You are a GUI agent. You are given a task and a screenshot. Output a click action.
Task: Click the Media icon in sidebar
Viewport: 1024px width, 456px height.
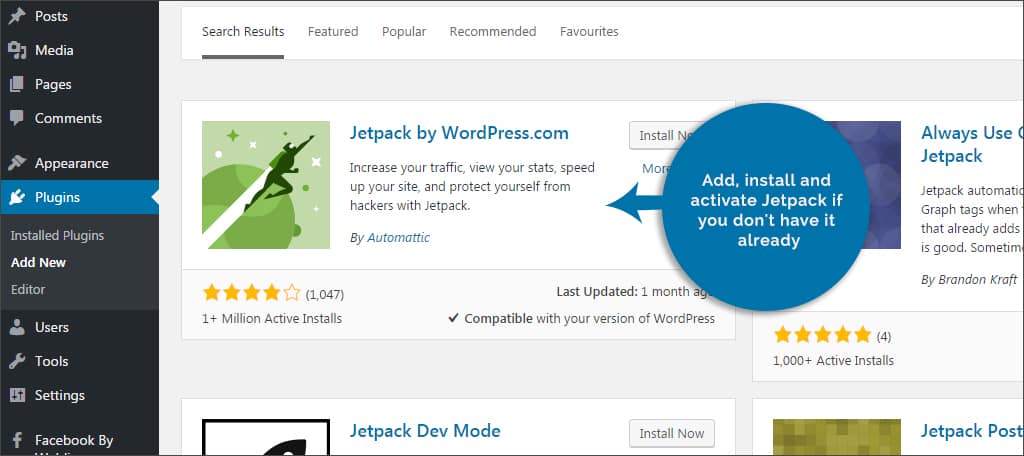[x=17, y=50]
